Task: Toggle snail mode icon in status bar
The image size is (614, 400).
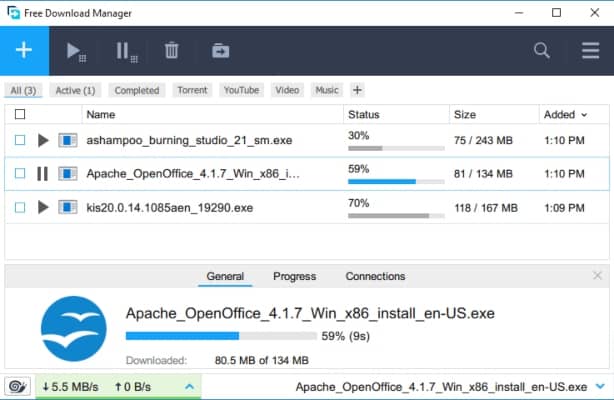Action: [18, 387]
